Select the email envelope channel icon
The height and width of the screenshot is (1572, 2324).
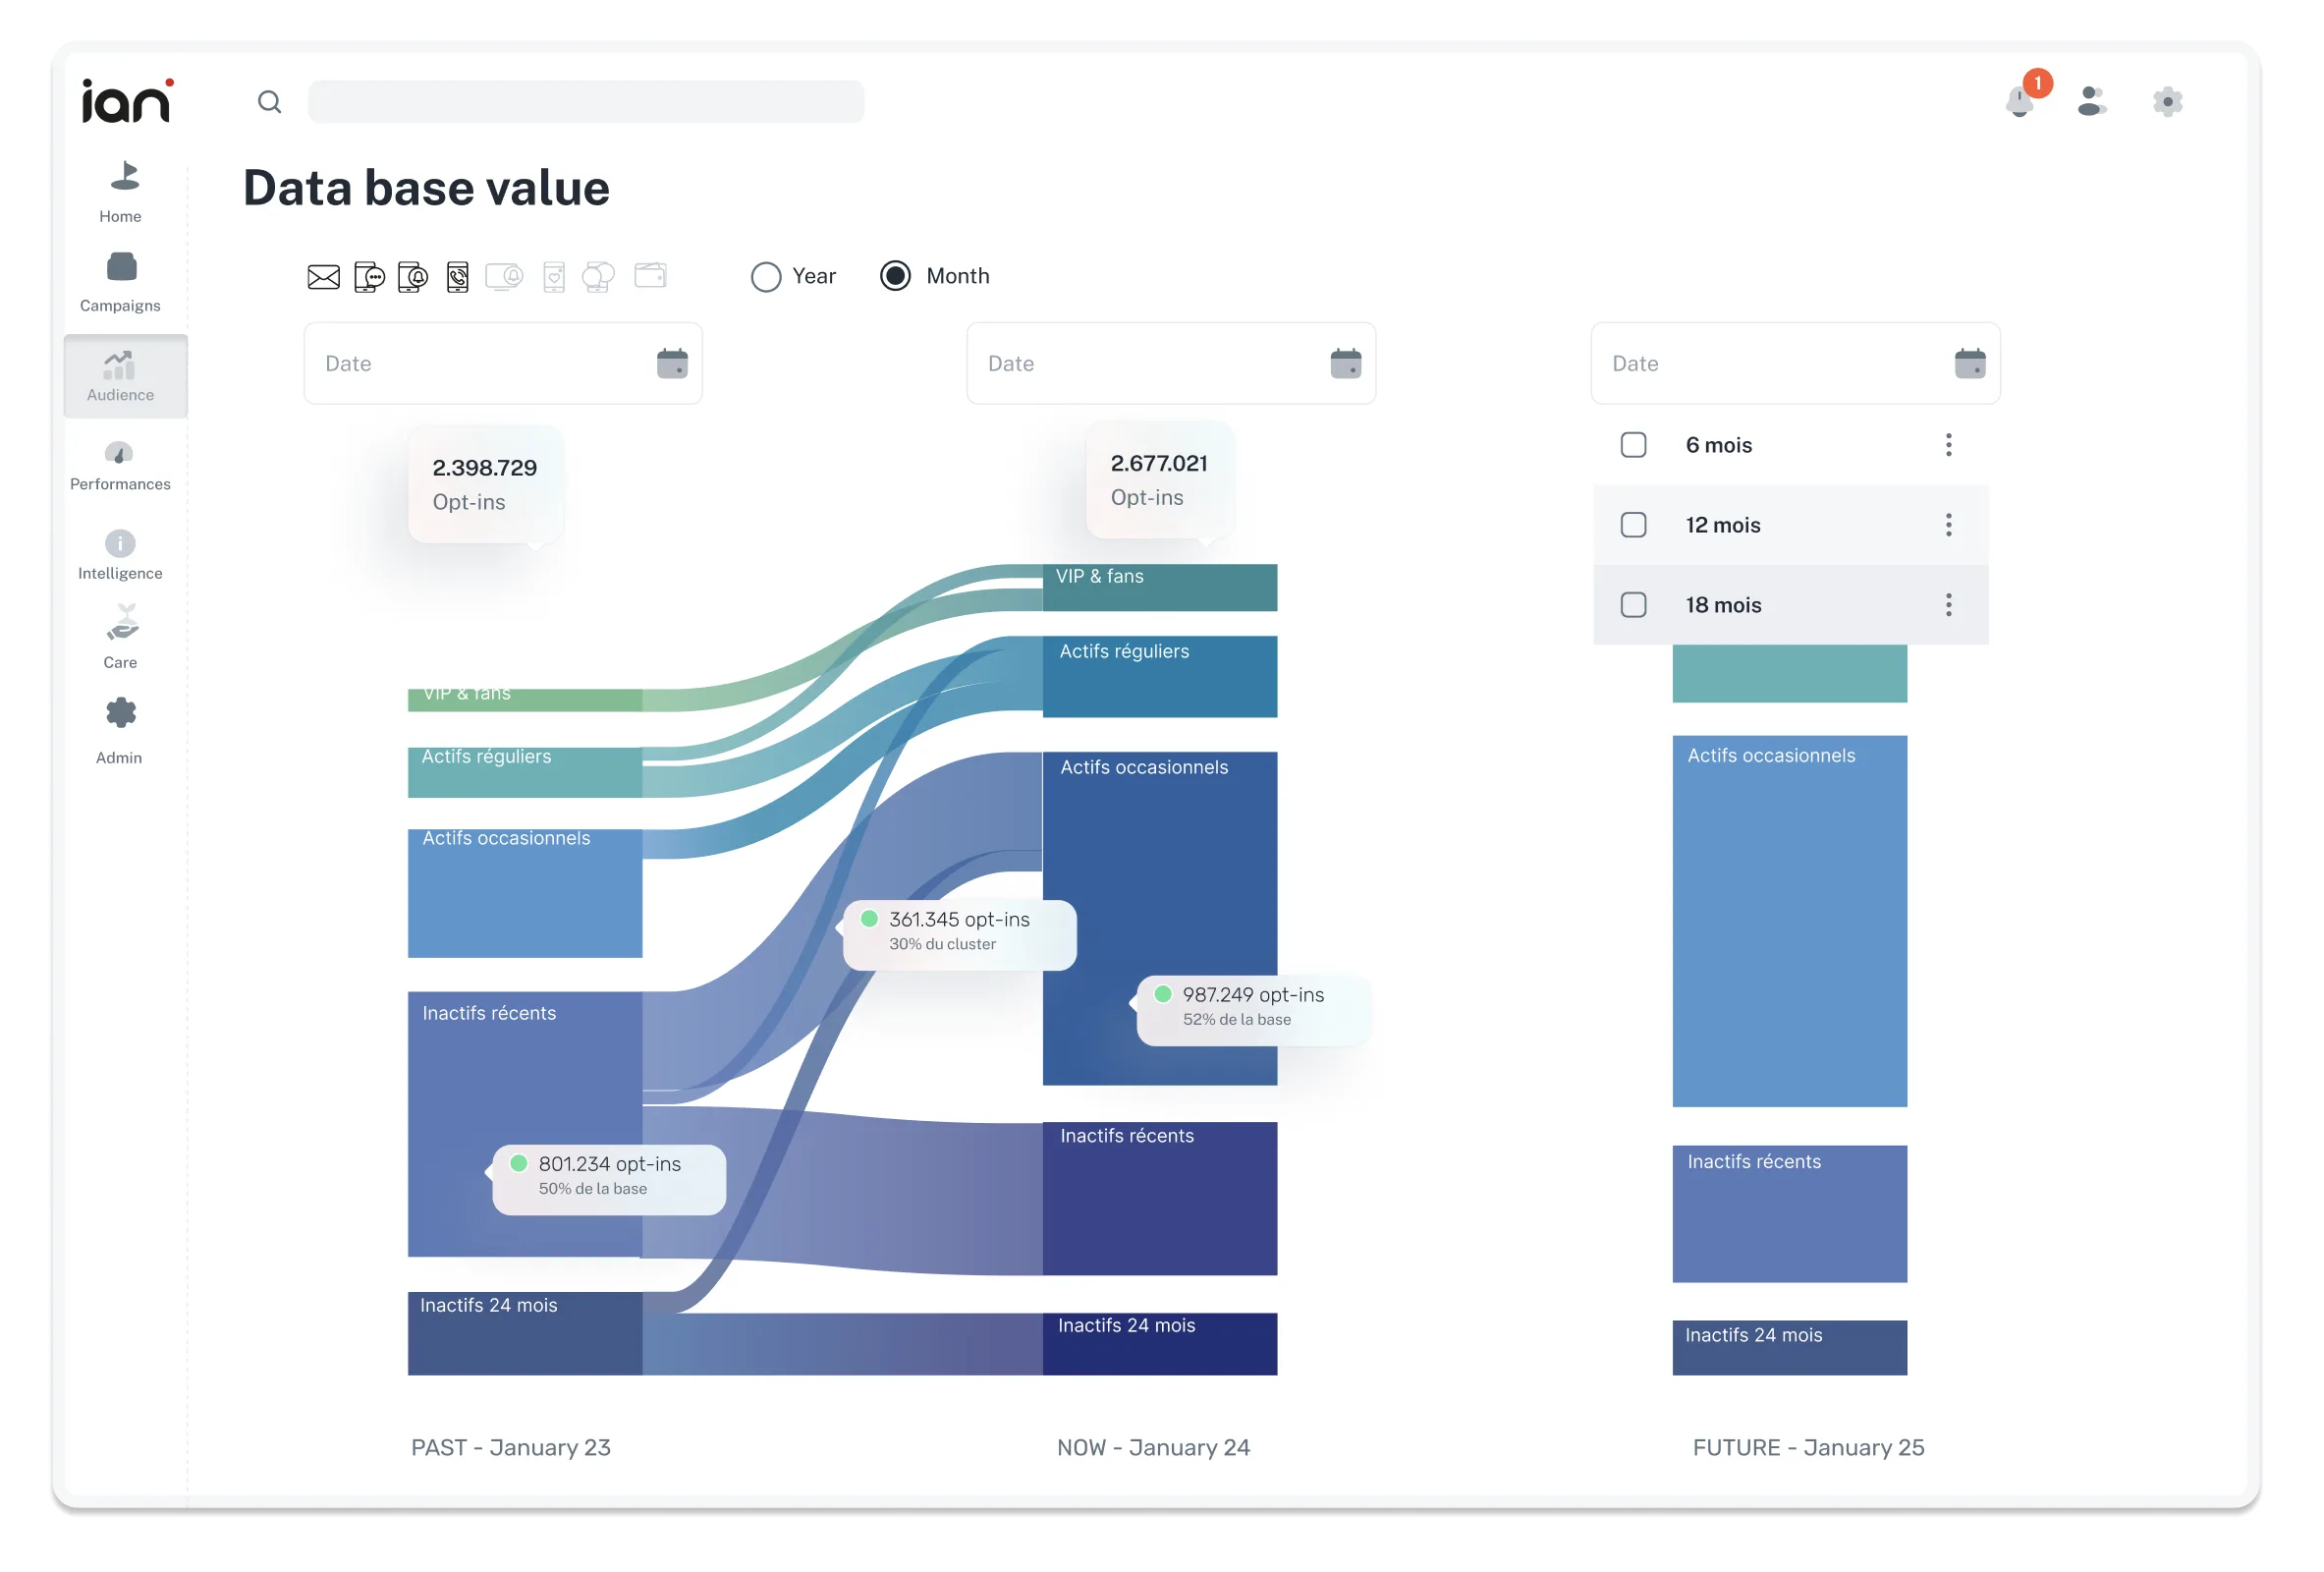tap(323, 277)
